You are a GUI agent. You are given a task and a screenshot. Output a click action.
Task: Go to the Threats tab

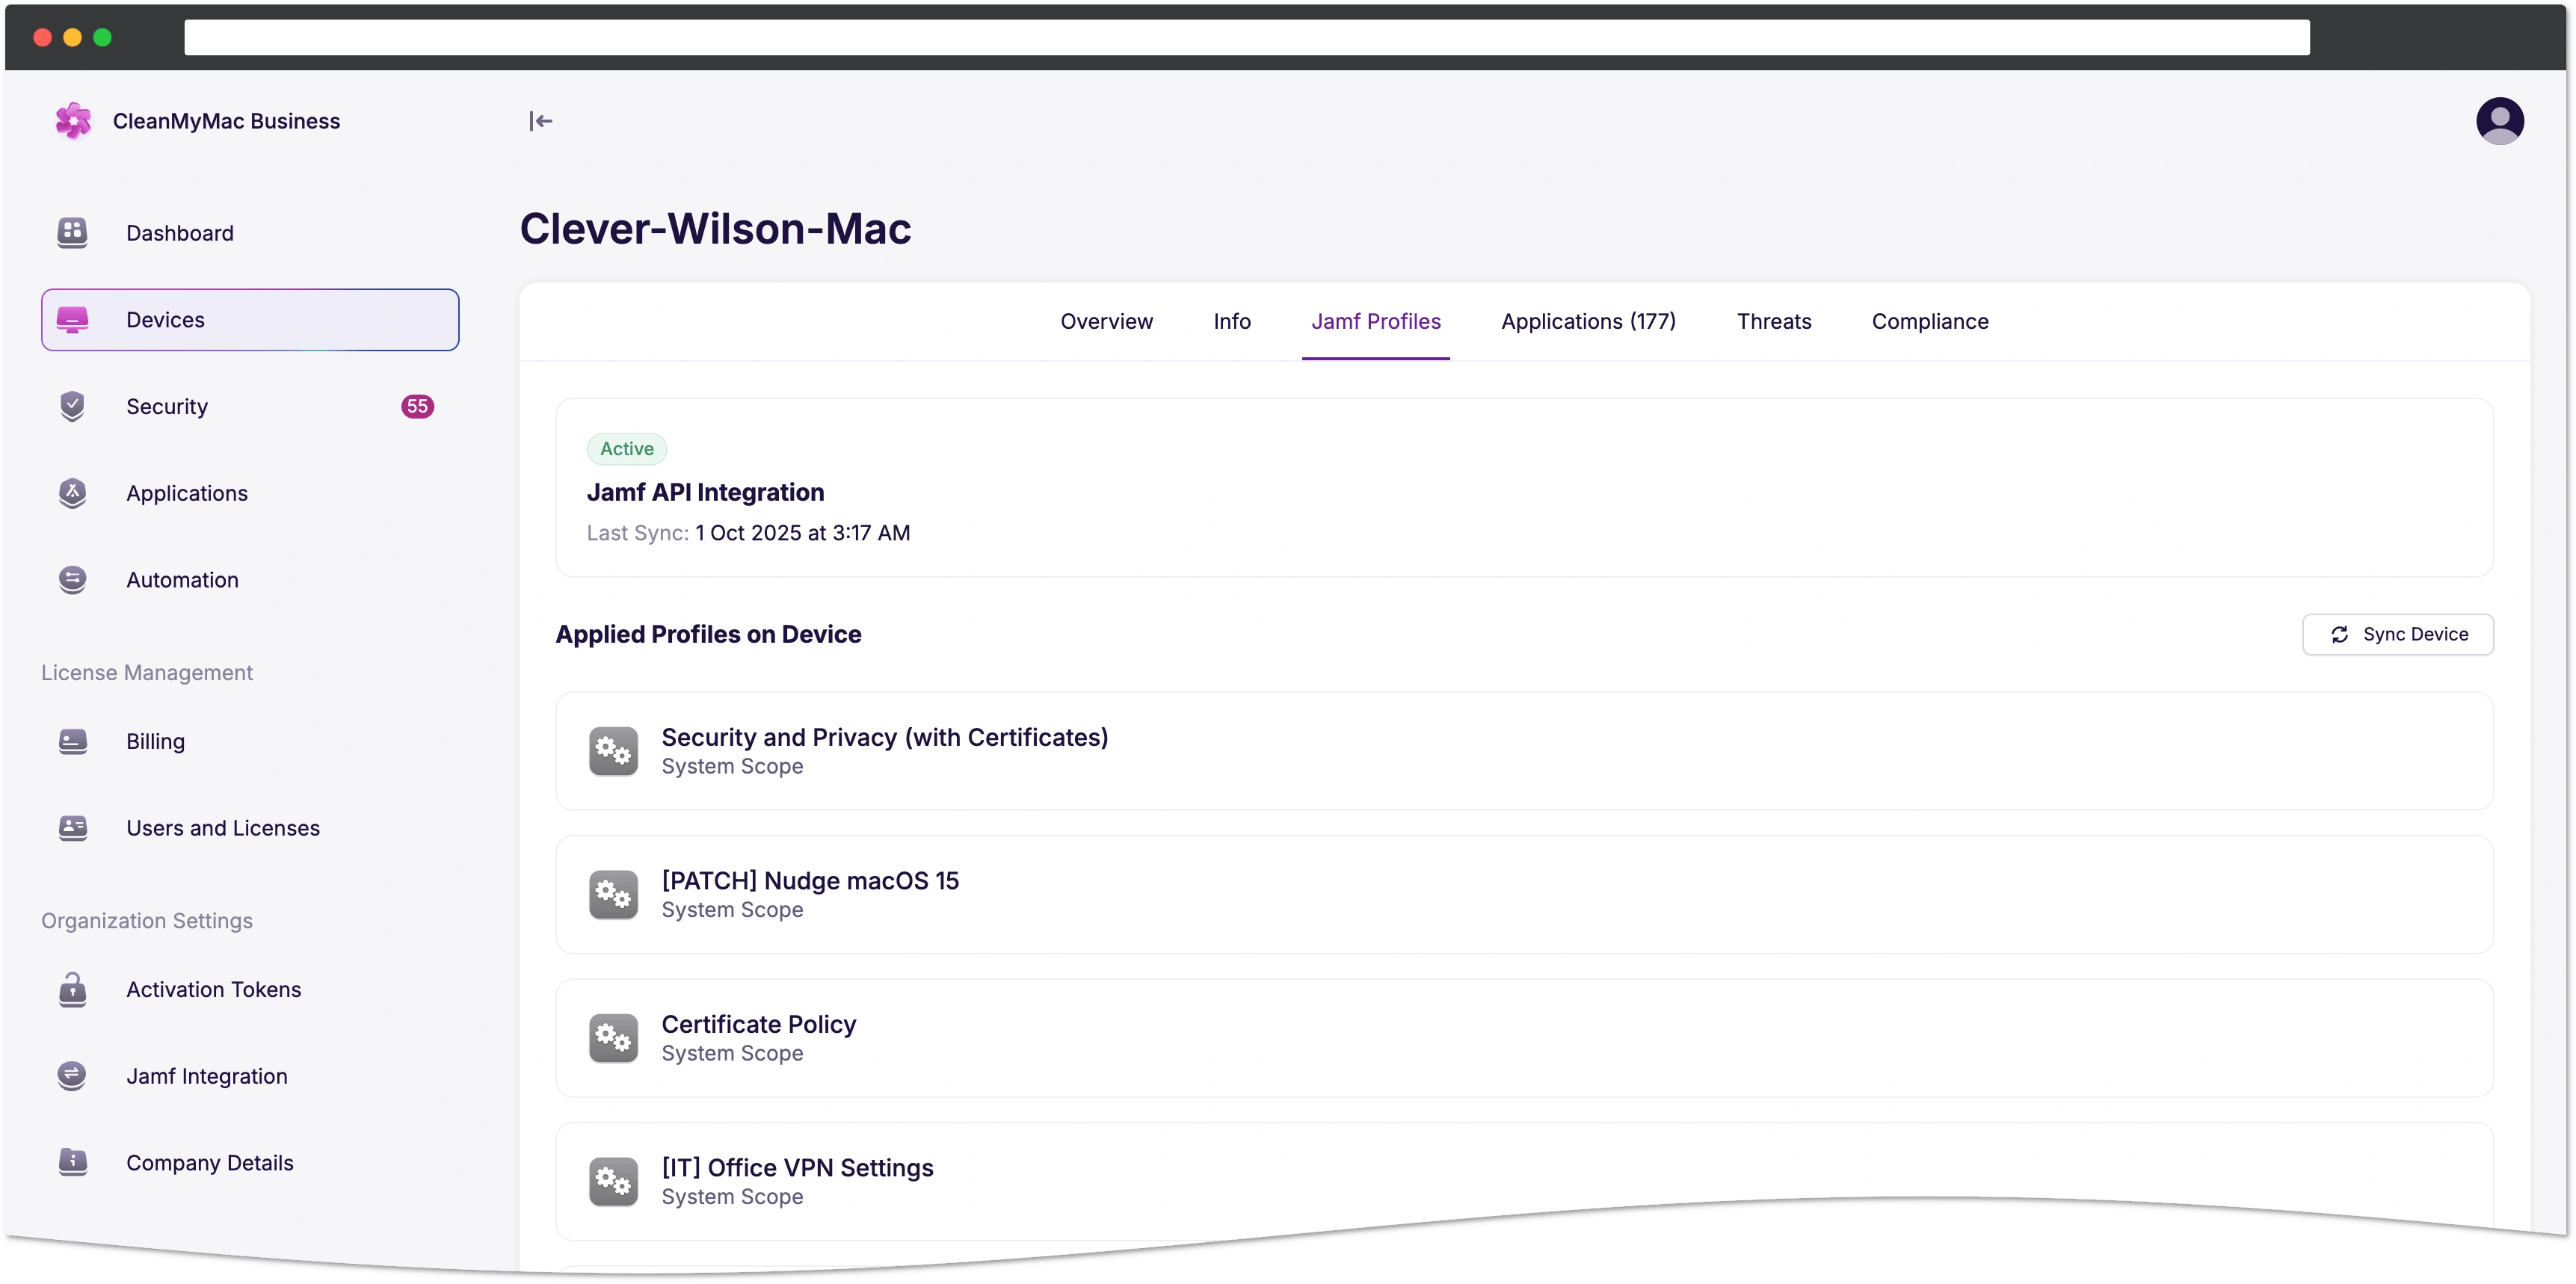[1773, 322]
